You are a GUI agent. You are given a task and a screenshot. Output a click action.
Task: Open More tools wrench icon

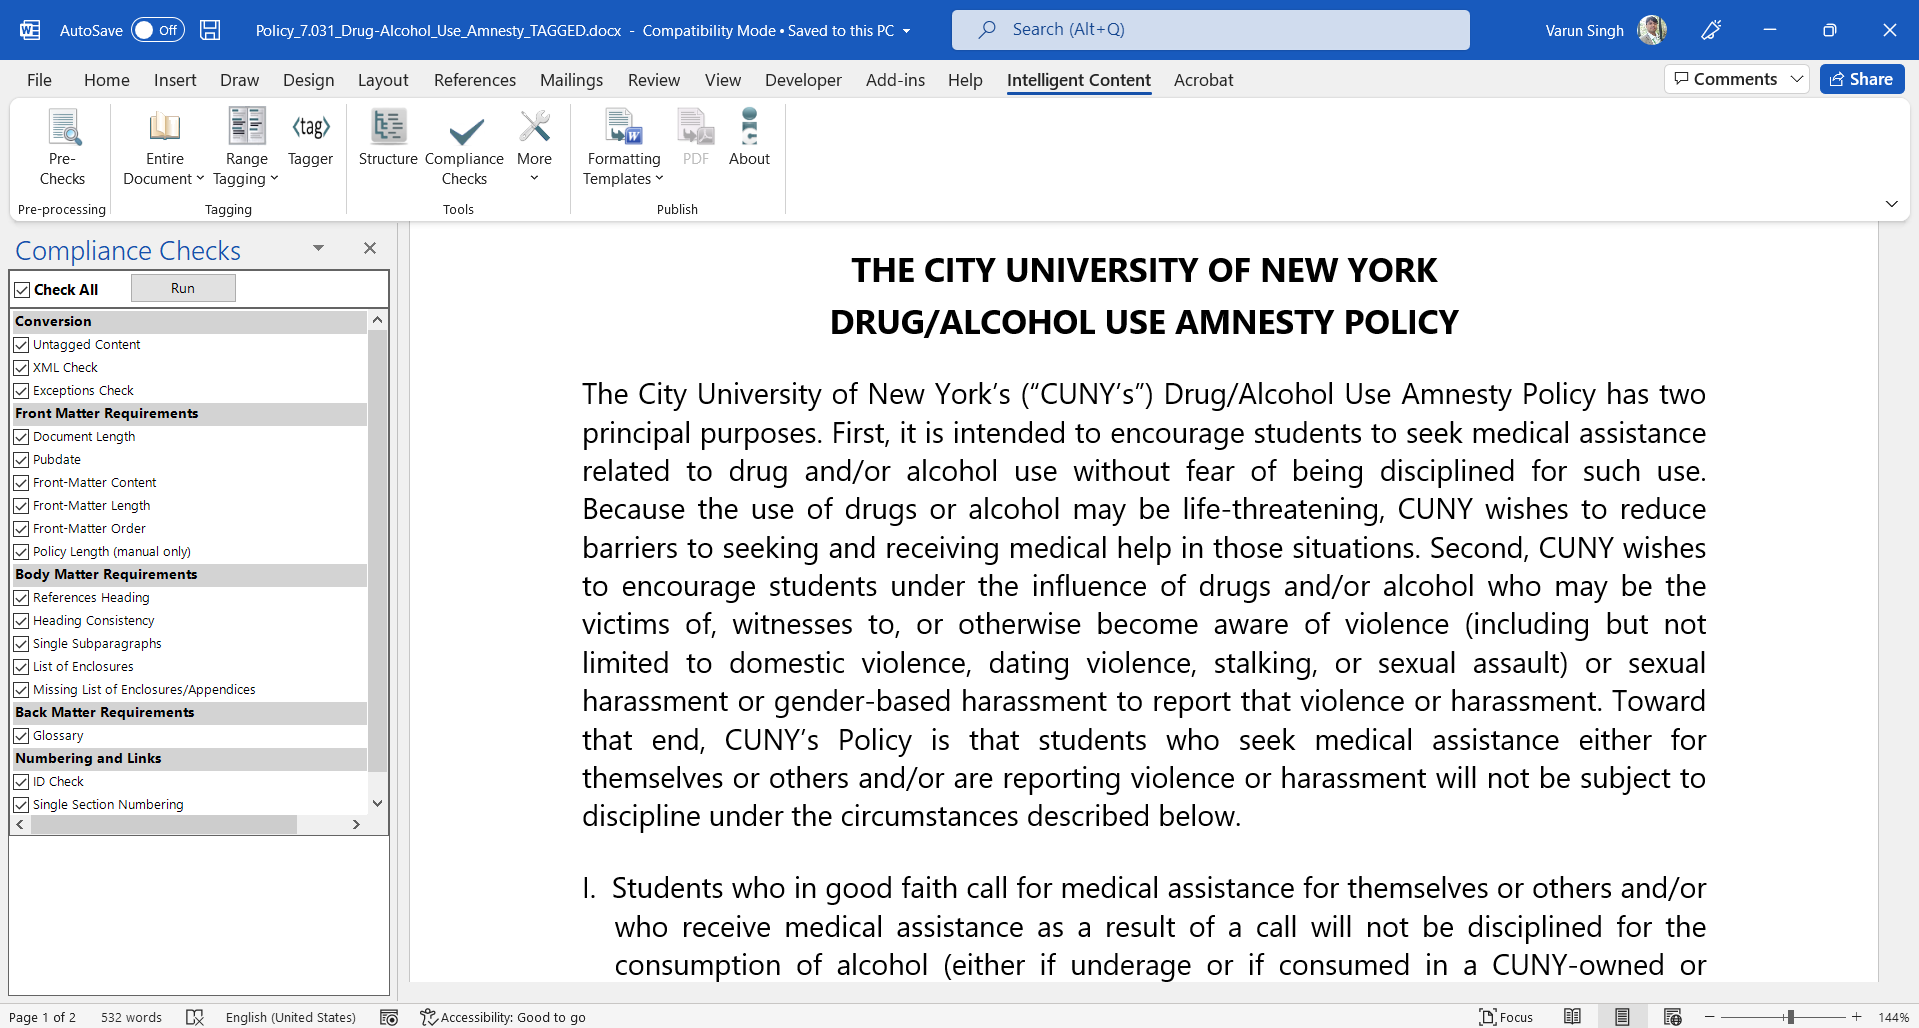534,127
